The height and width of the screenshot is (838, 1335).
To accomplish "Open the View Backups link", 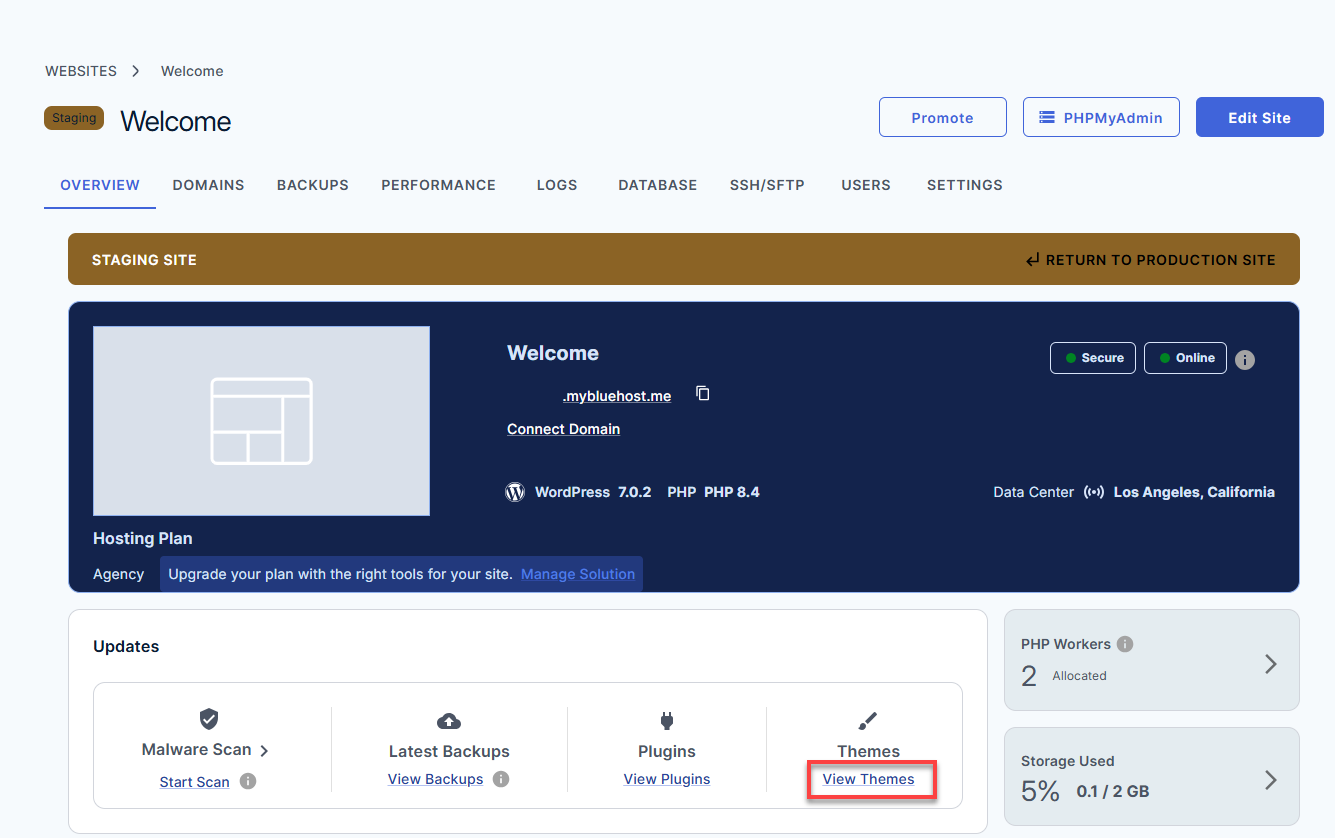I will (436, 779).
